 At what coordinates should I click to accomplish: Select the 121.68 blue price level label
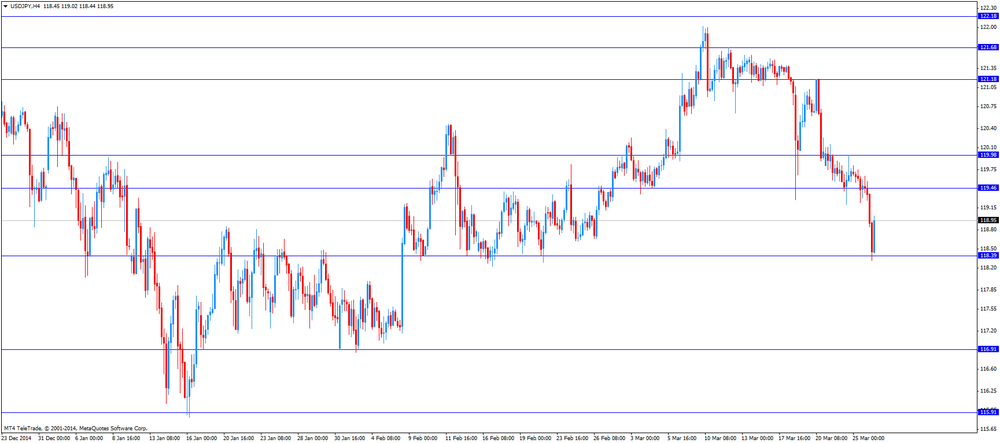coord(989,48)
